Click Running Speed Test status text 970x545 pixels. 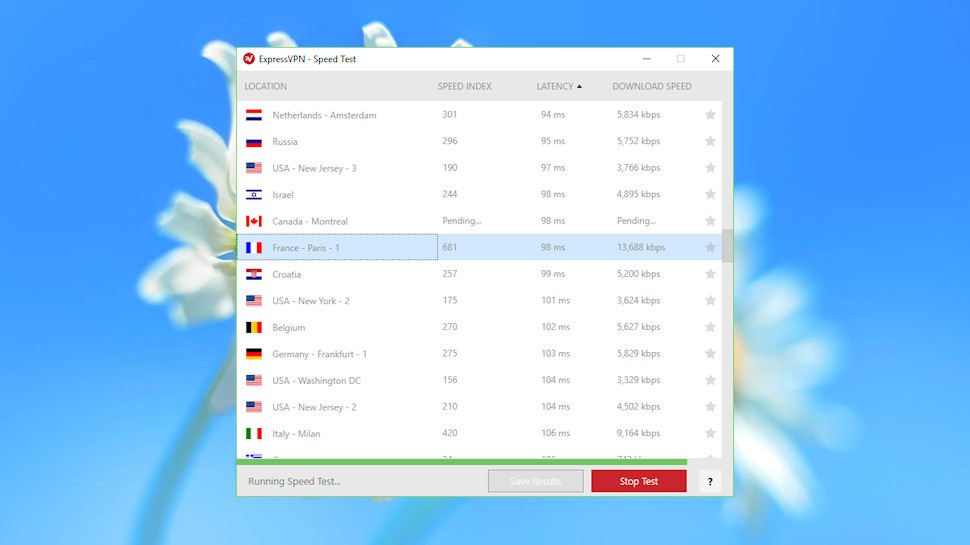(294, 481)
